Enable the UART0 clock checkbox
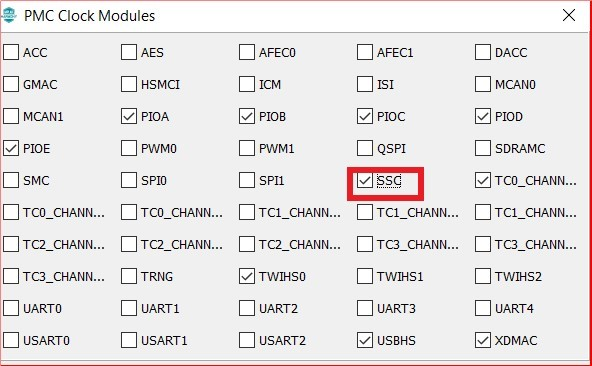Viewport: 592px width, 366px height. tap(11, 309)
